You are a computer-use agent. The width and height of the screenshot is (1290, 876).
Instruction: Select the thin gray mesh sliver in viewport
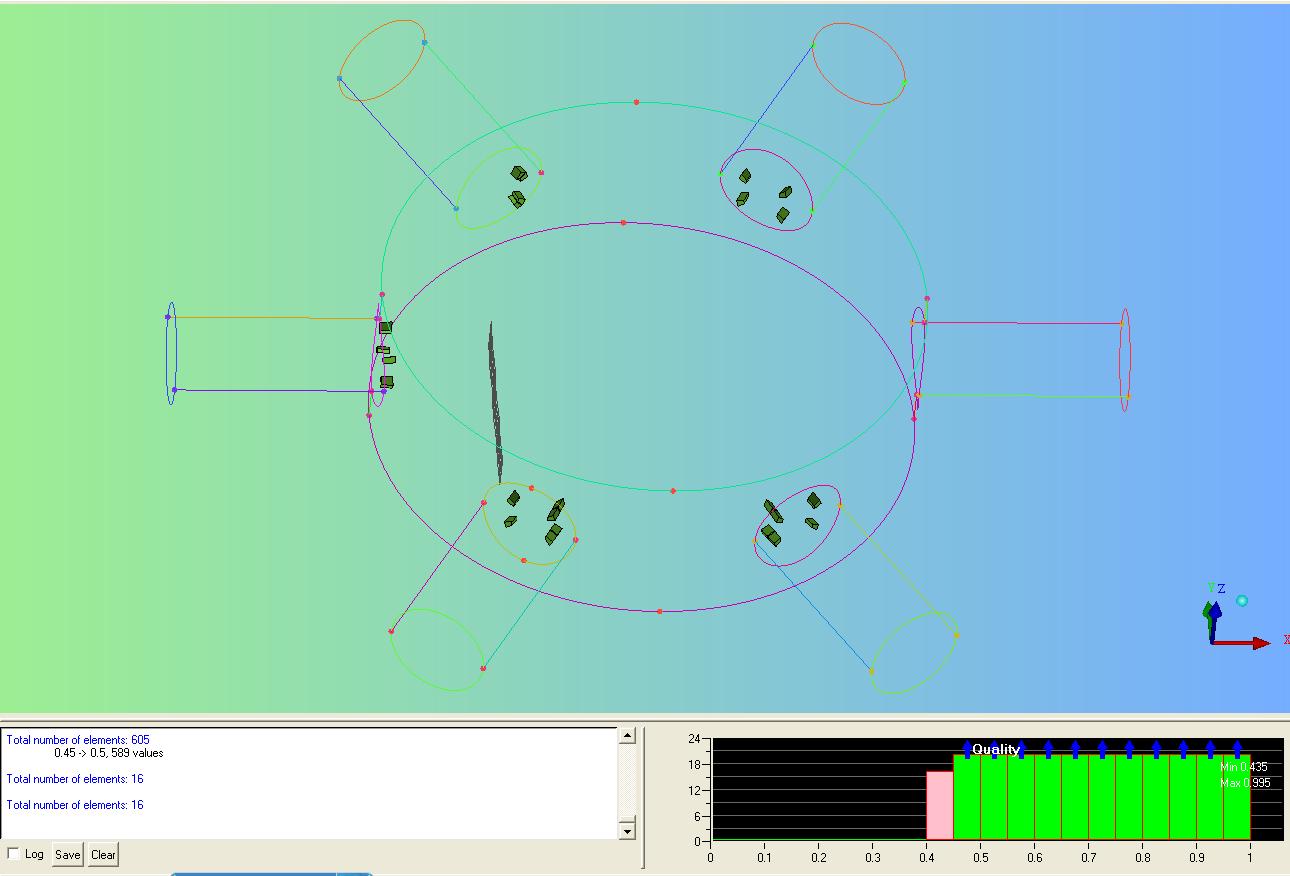tap(495, 400)
